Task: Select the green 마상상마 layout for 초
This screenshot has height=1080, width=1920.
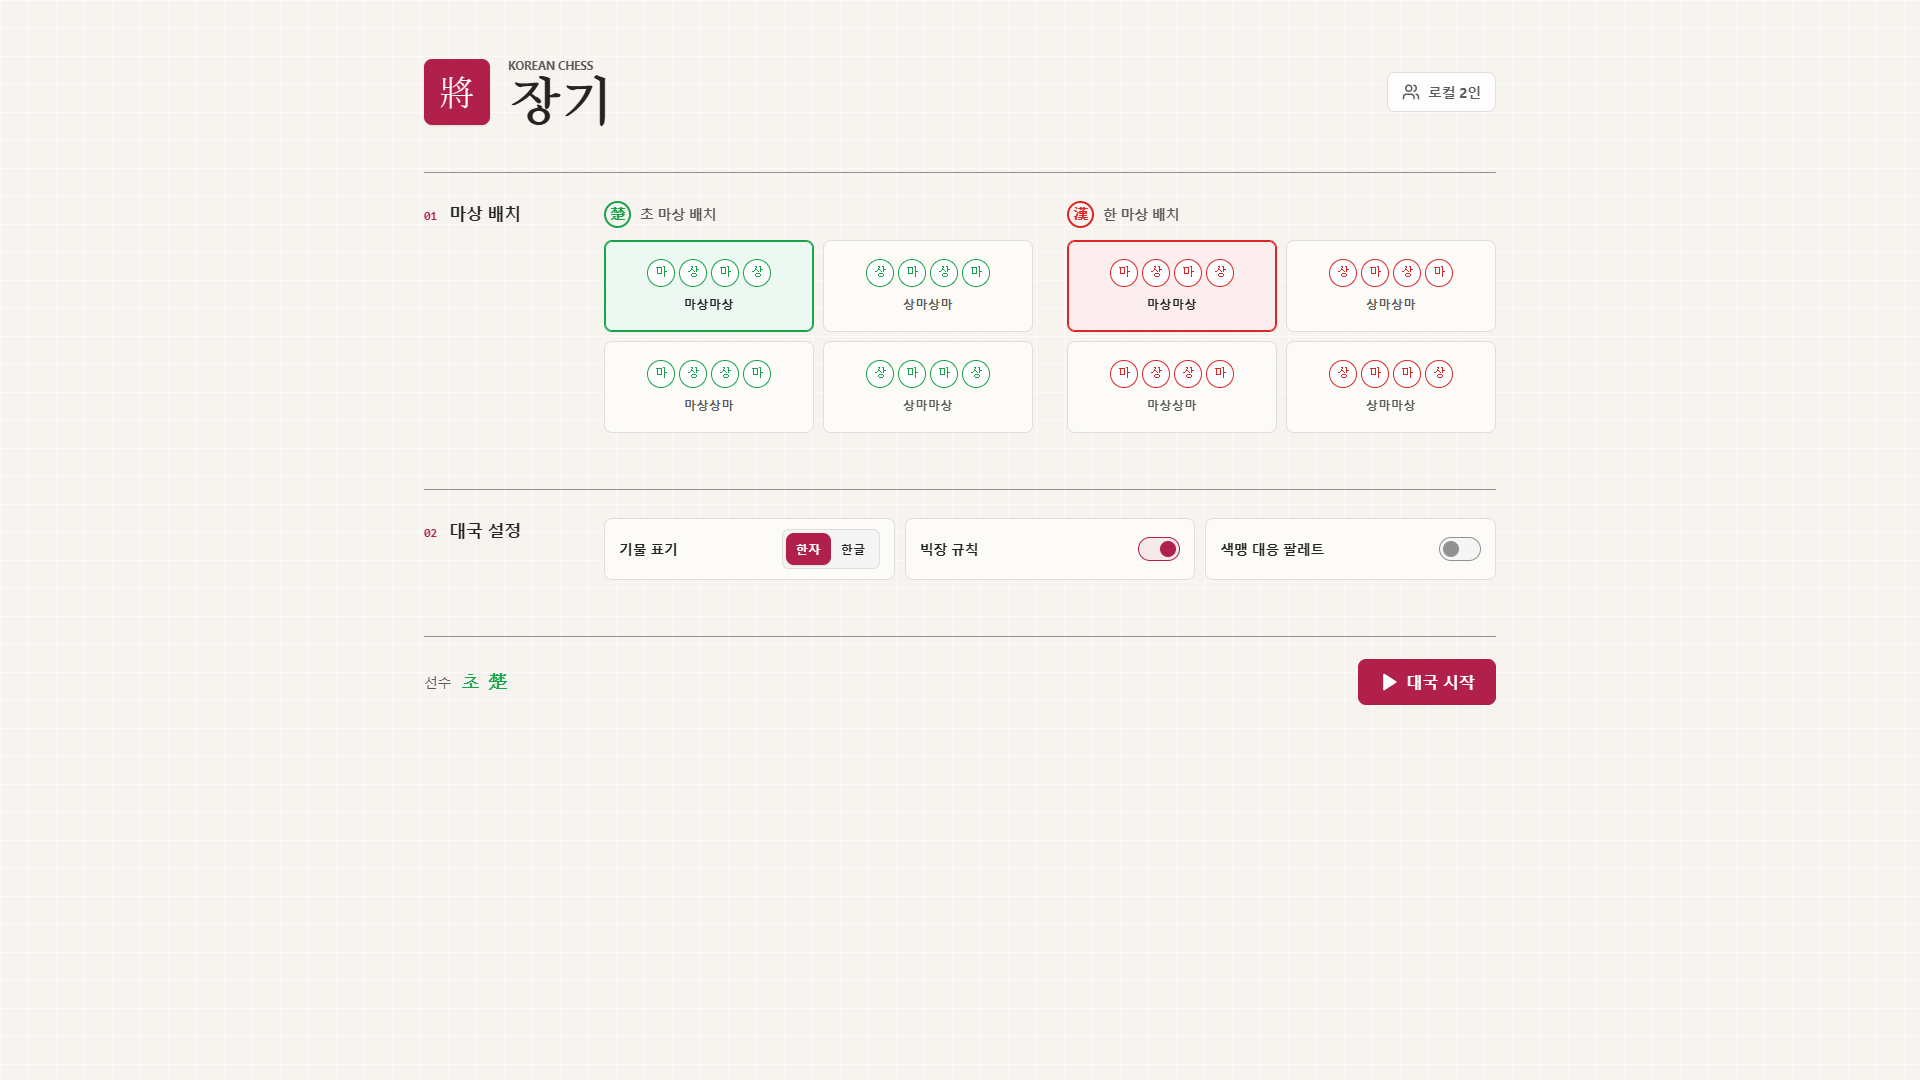Action: point(709,387)
